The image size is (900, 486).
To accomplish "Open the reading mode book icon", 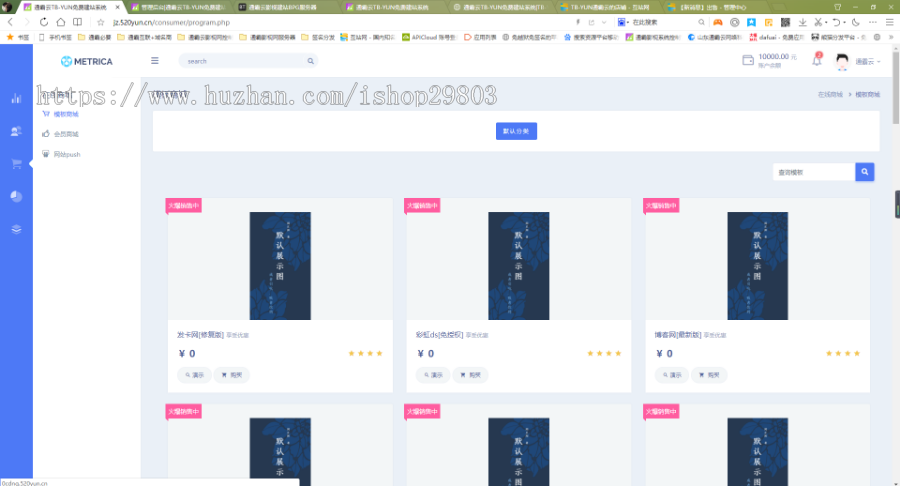I will (x=77, y=22).
